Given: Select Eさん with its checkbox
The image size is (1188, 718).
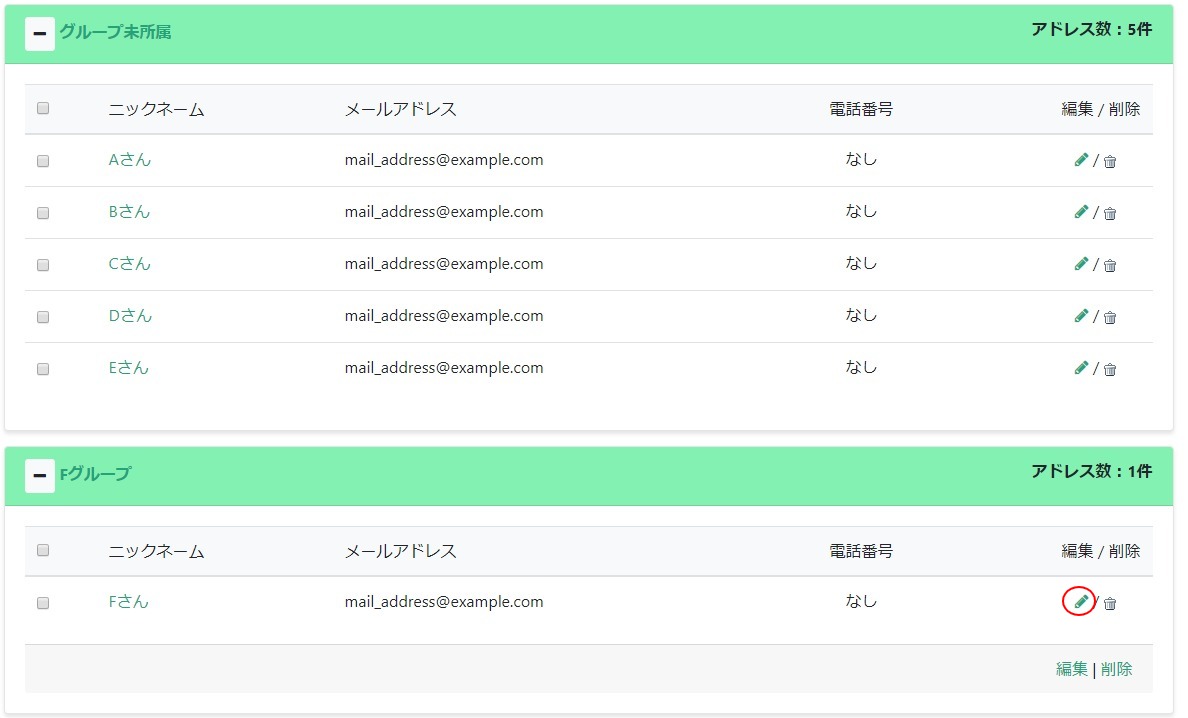Looking at the screenshot, I should tap(43, 369).
